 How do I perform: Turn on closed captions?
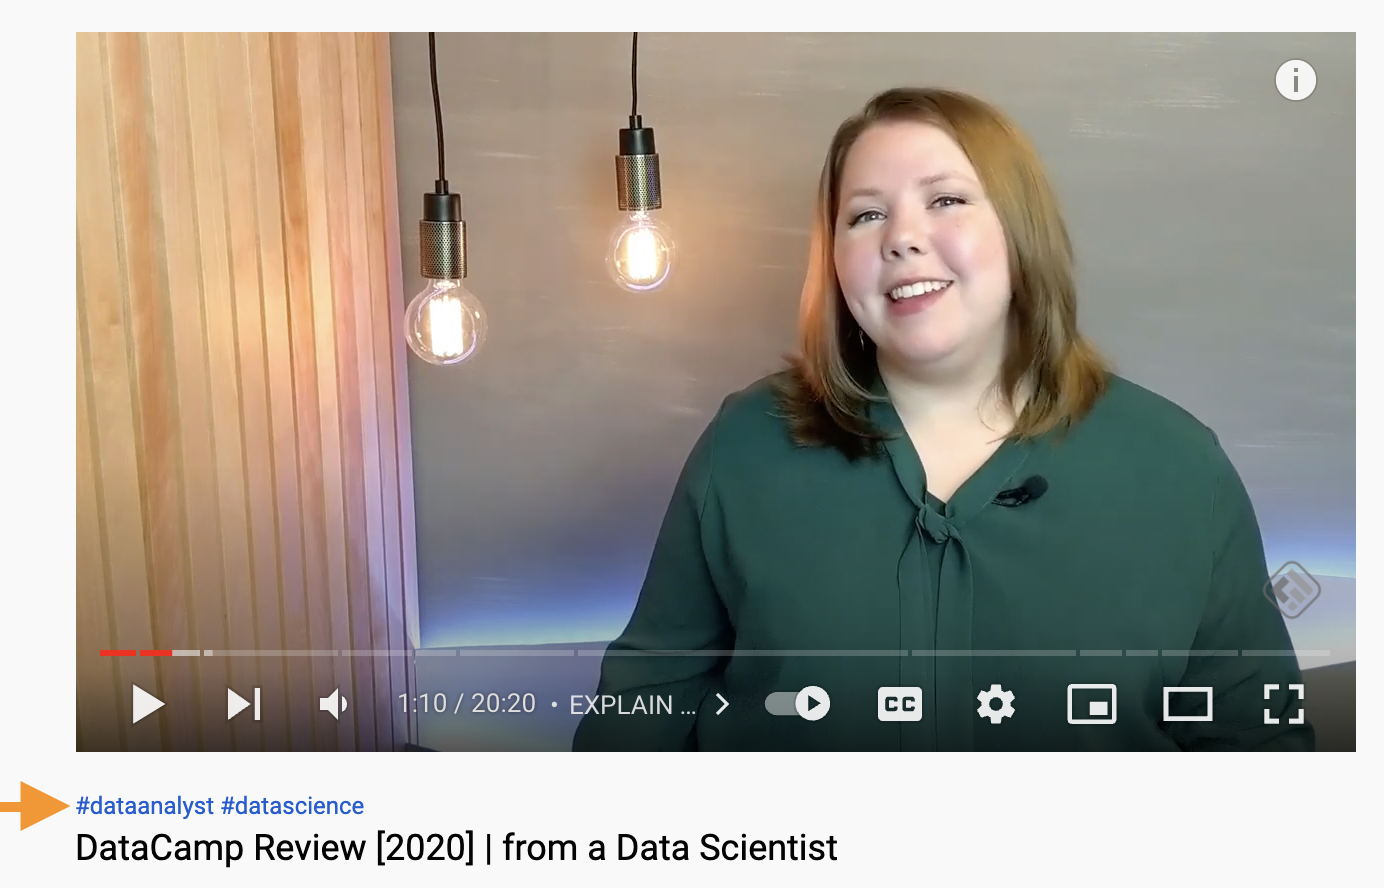900,704
